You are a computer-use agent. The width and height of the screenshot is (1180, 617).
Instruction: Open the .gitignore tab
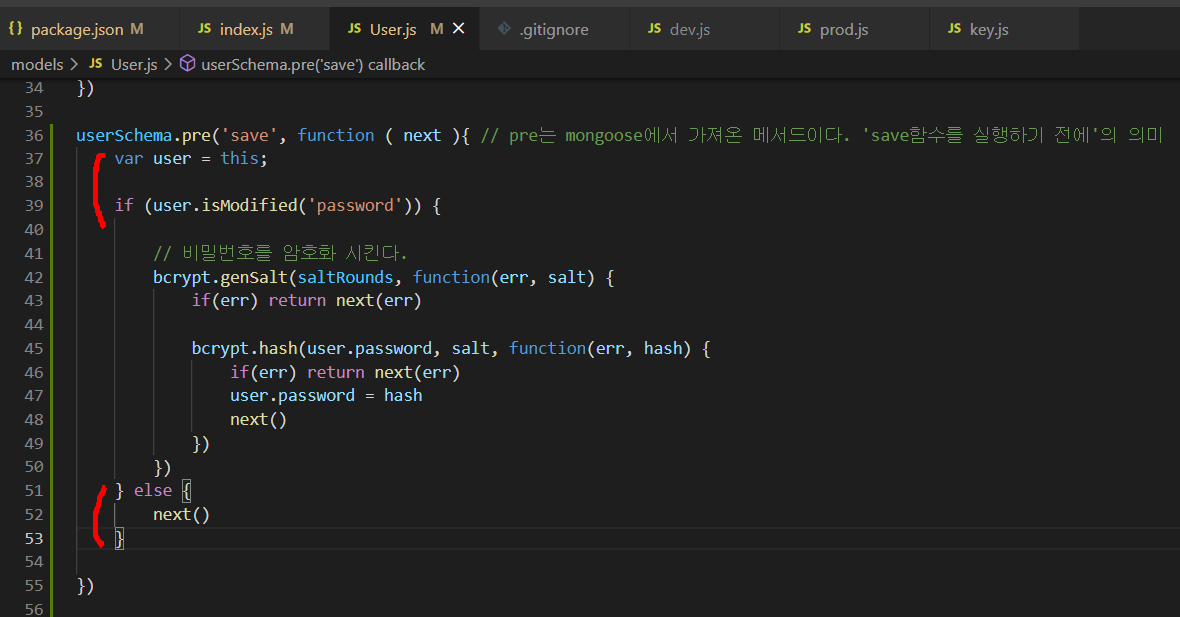click(553, 29)
